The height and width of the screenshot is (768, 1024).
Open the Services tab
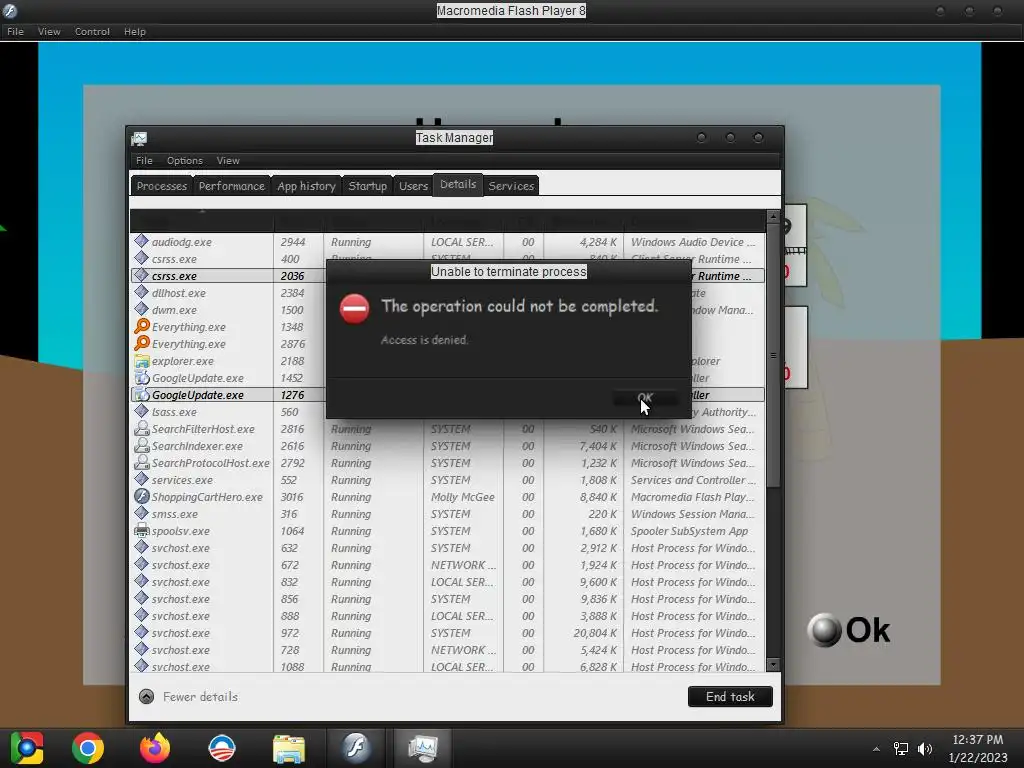point(511,186)
